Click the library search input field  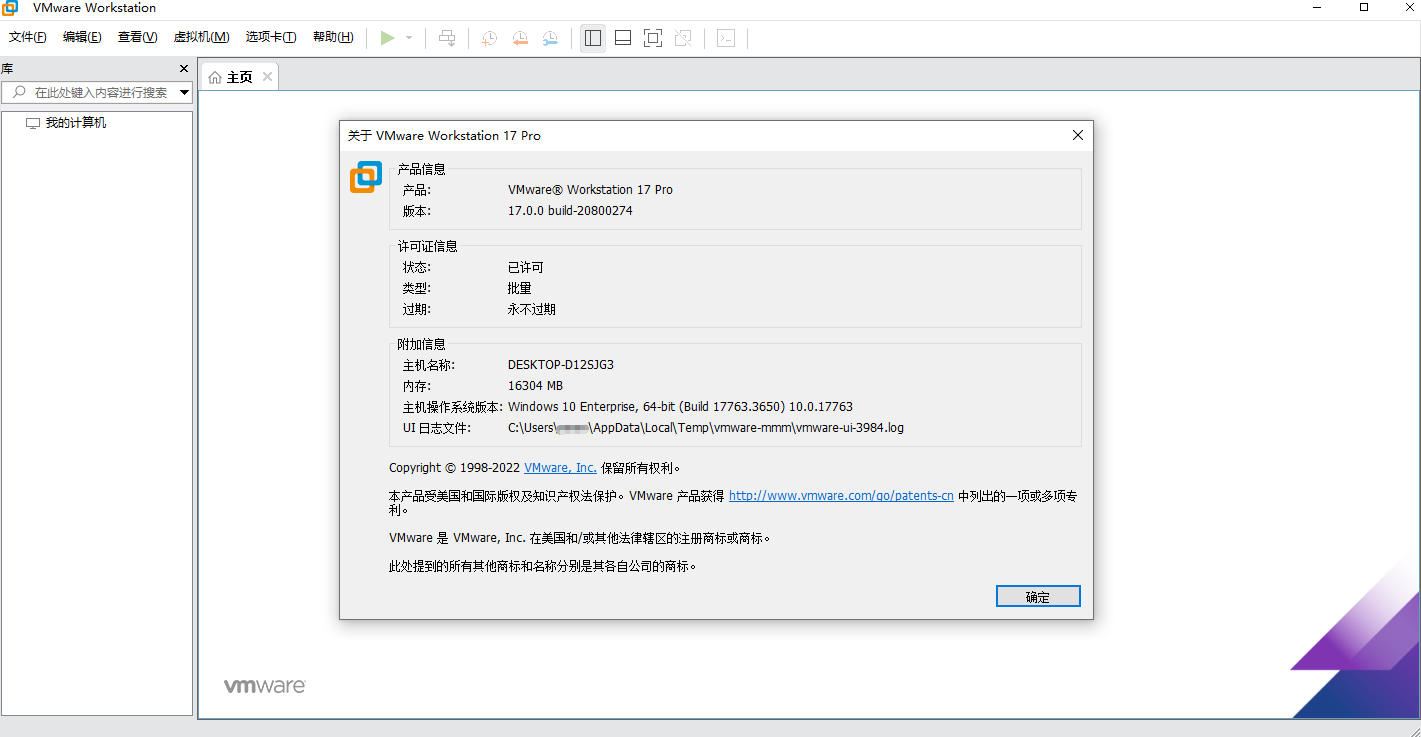[98, 92]
